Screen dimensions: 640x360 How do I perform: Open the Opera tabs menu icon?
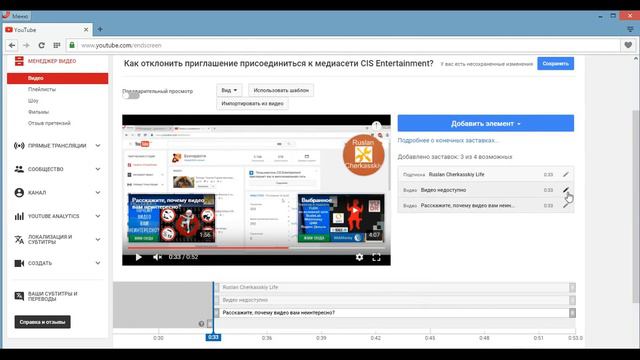click(630, 29)
